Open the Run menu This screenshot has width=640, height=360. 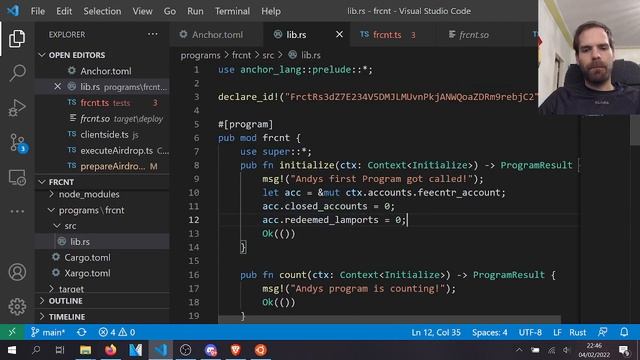pos(195,11)
